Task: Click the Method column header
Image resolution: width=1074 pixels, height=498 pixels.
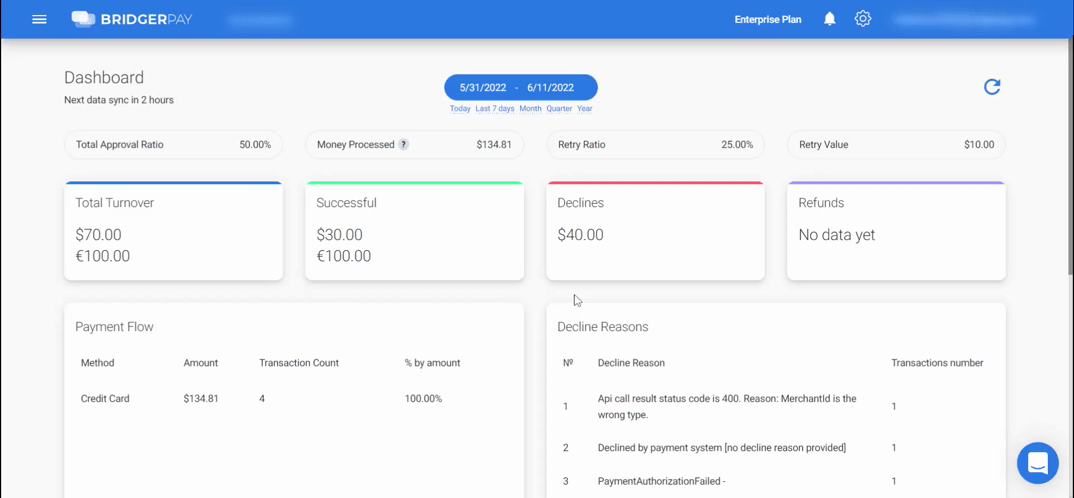Action: pos(97,363)
